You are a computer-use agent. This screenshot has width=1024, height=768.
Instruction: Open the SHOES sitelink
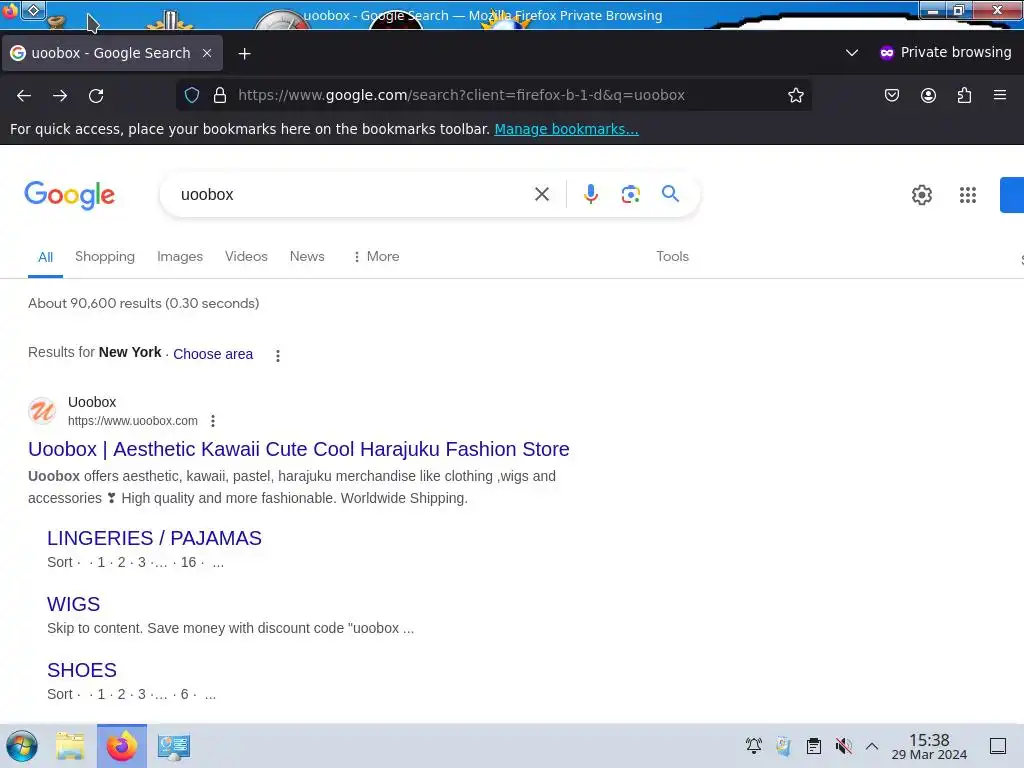(x=82, y=670)
